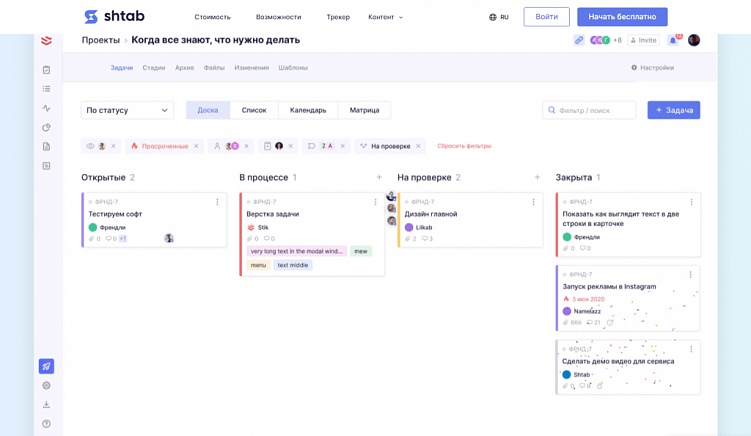The image size is (751, 436).
Task: Click the Войти login button
Action: pos(546,17)
